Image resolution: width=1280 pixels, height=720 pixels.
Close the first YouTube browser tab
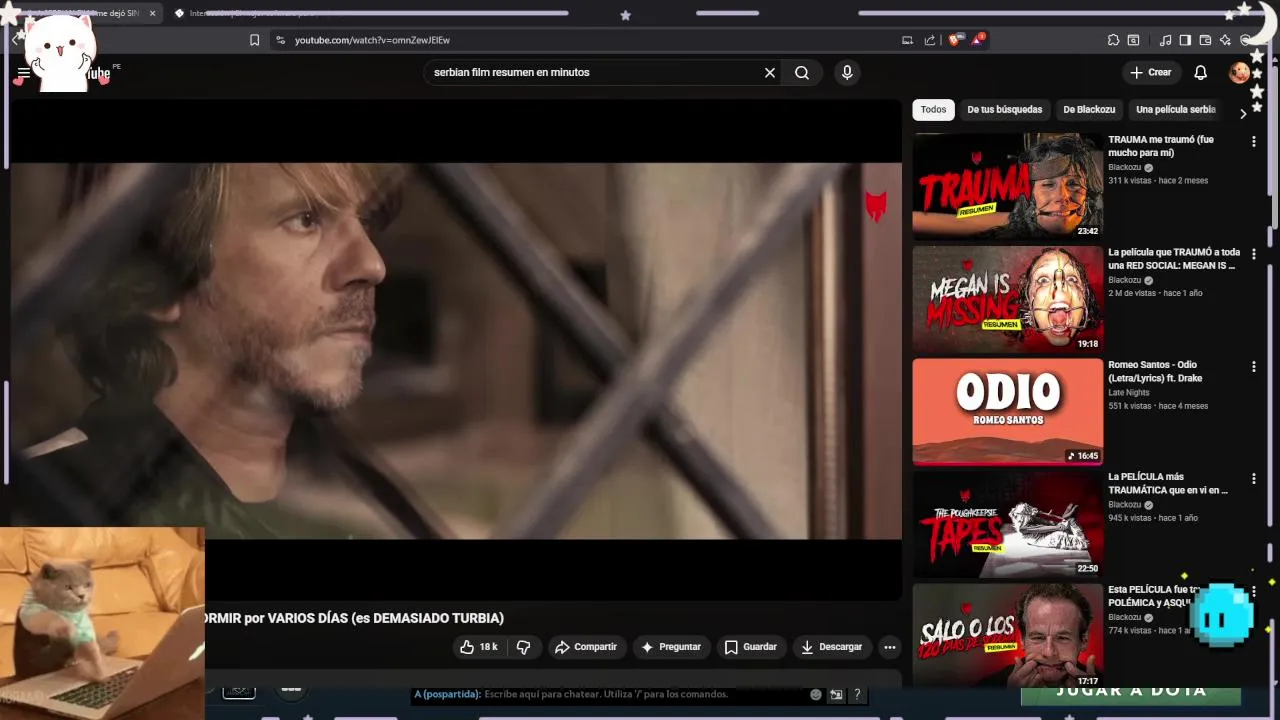tap(153, 13)
